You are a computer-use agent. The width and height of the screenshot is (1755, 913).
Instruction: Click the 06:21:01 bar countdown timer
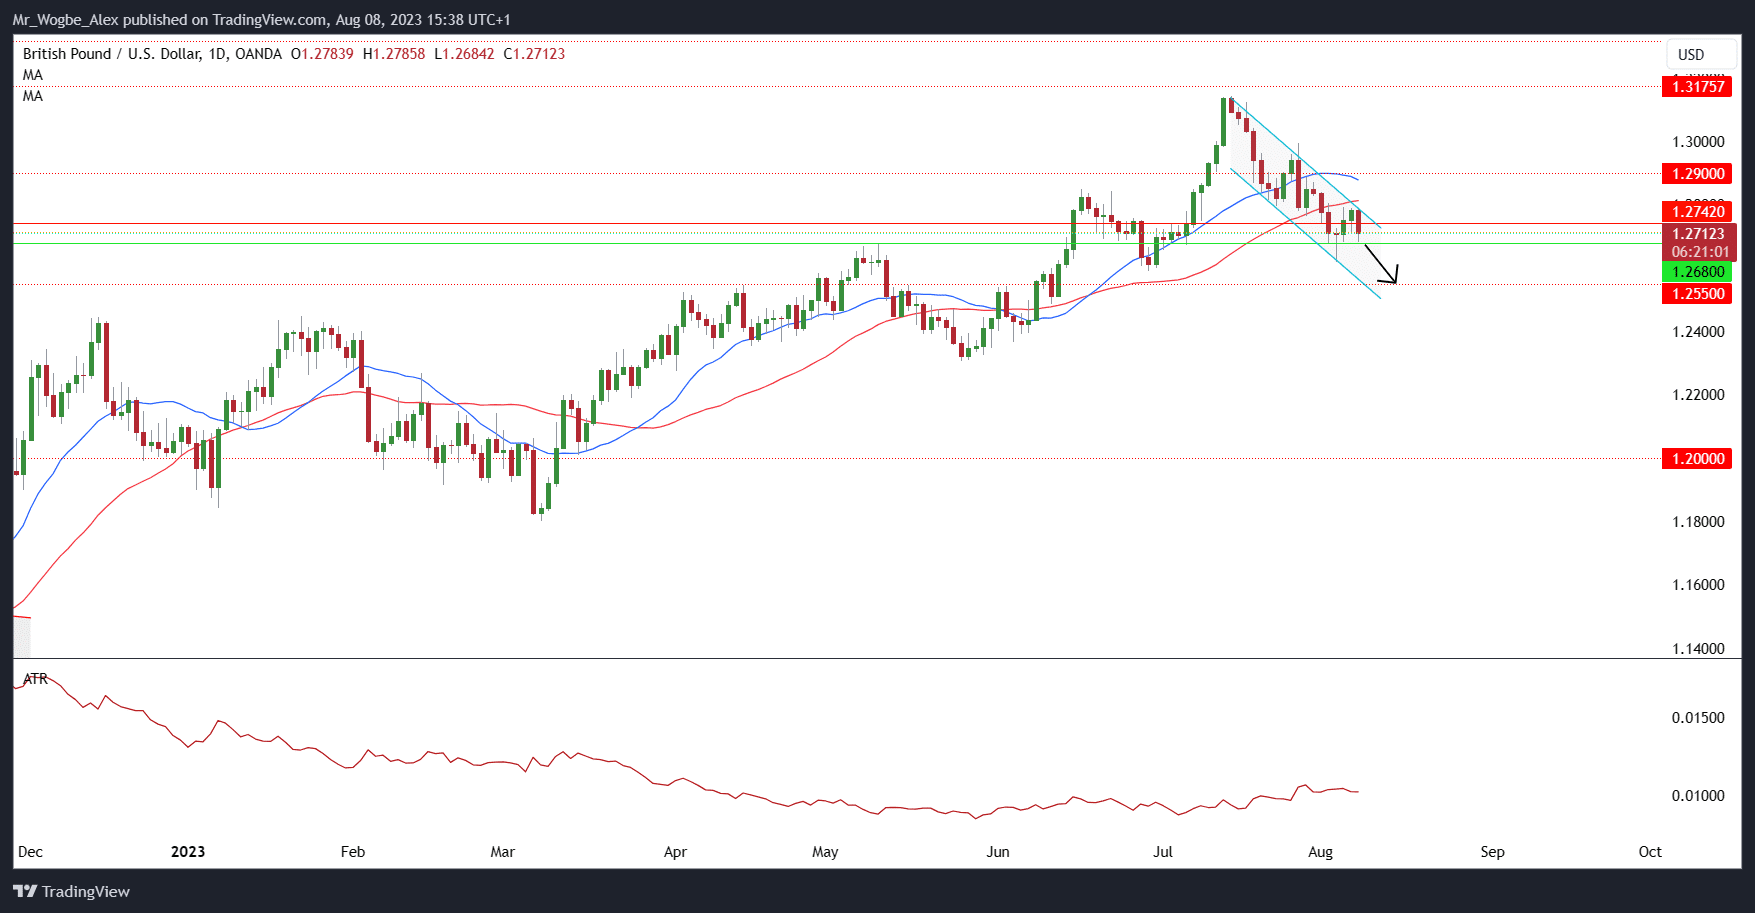pos(1699,252)
